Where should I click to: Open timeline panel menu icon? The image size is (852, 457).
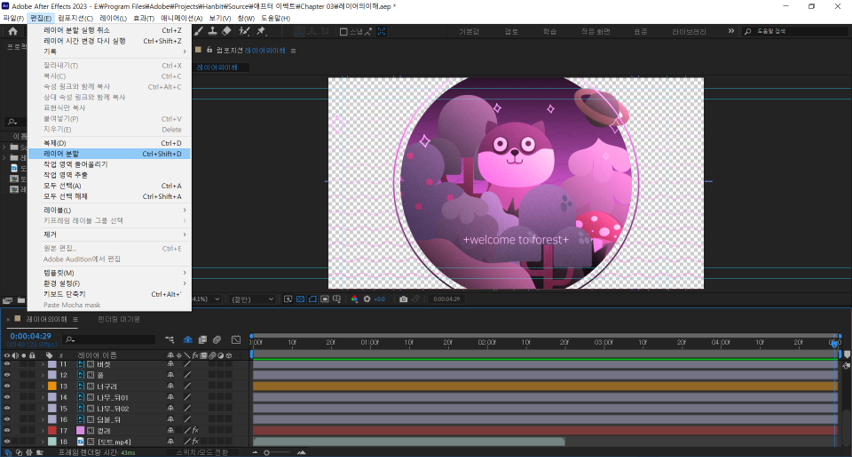click(x=76, y=319)
